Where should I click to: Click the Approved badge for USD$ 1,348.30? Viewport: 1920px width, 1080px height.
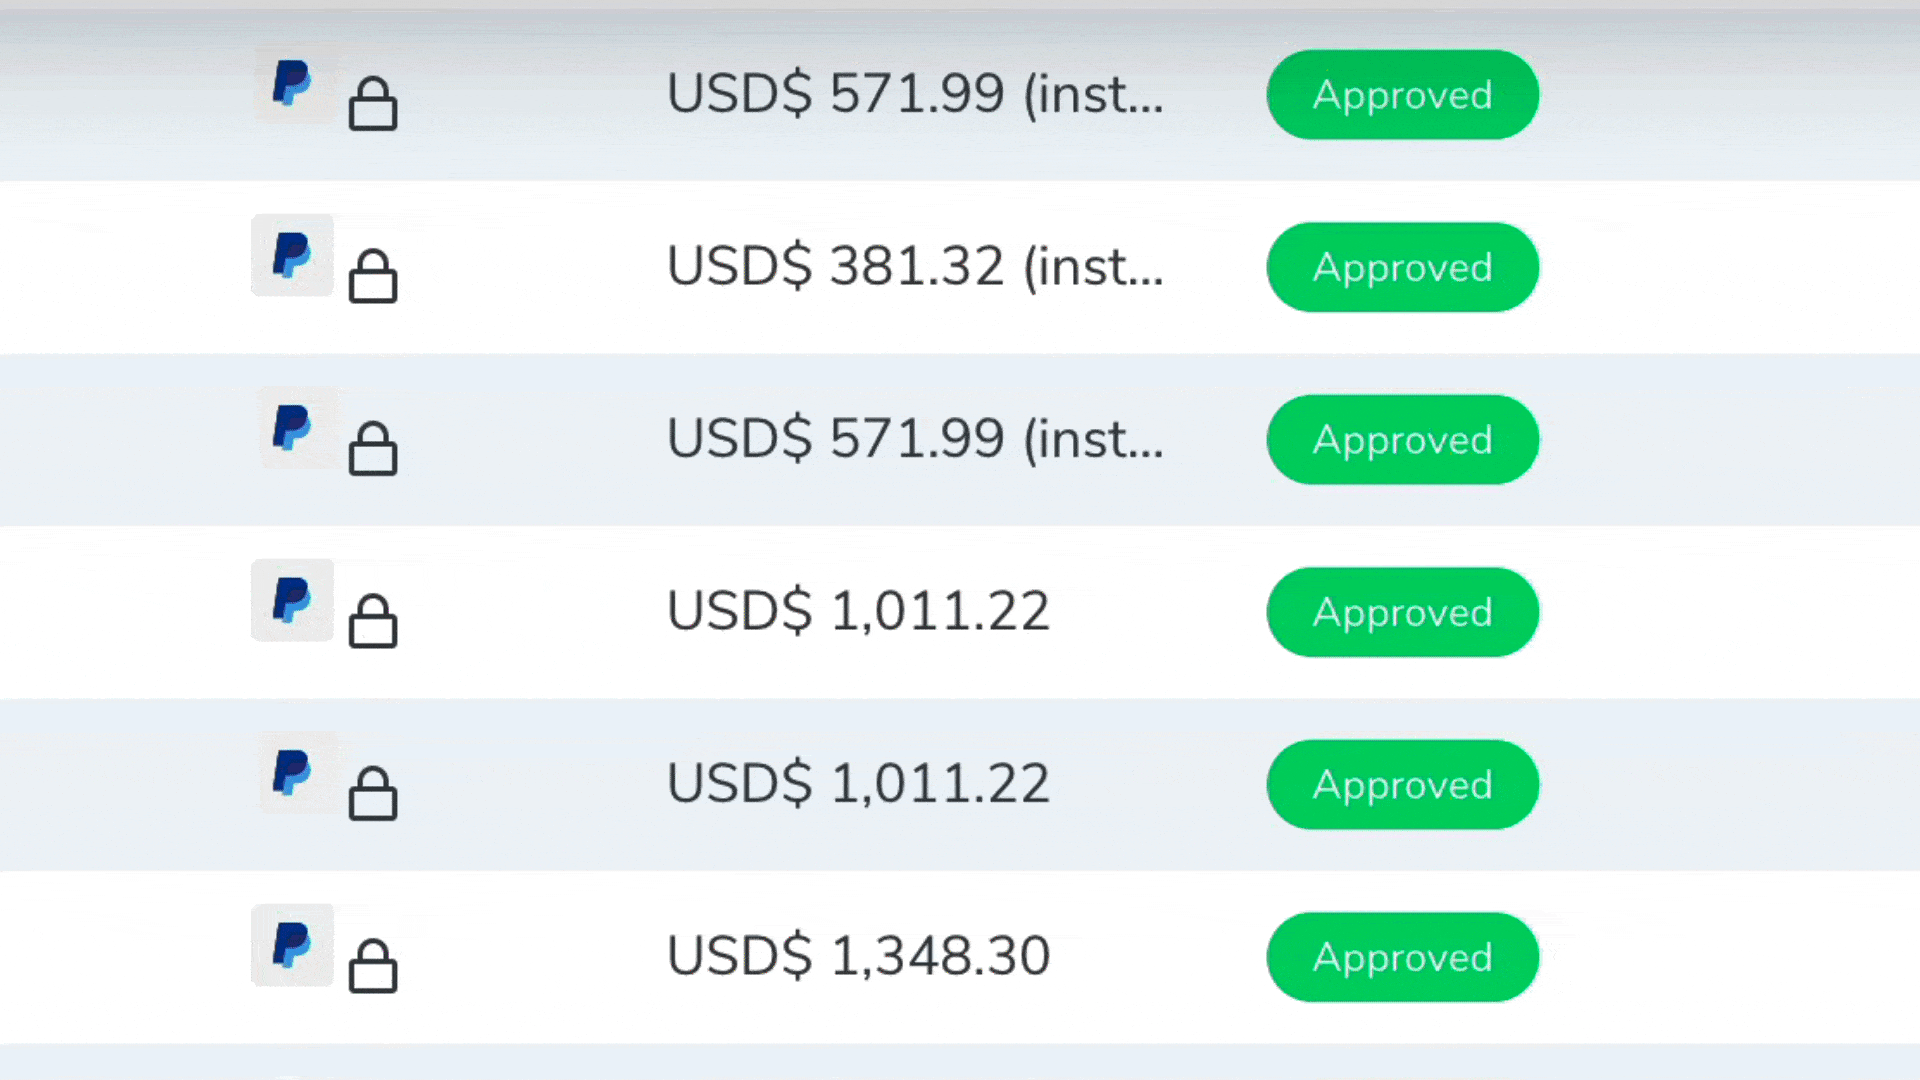[x=1402, y=957]
